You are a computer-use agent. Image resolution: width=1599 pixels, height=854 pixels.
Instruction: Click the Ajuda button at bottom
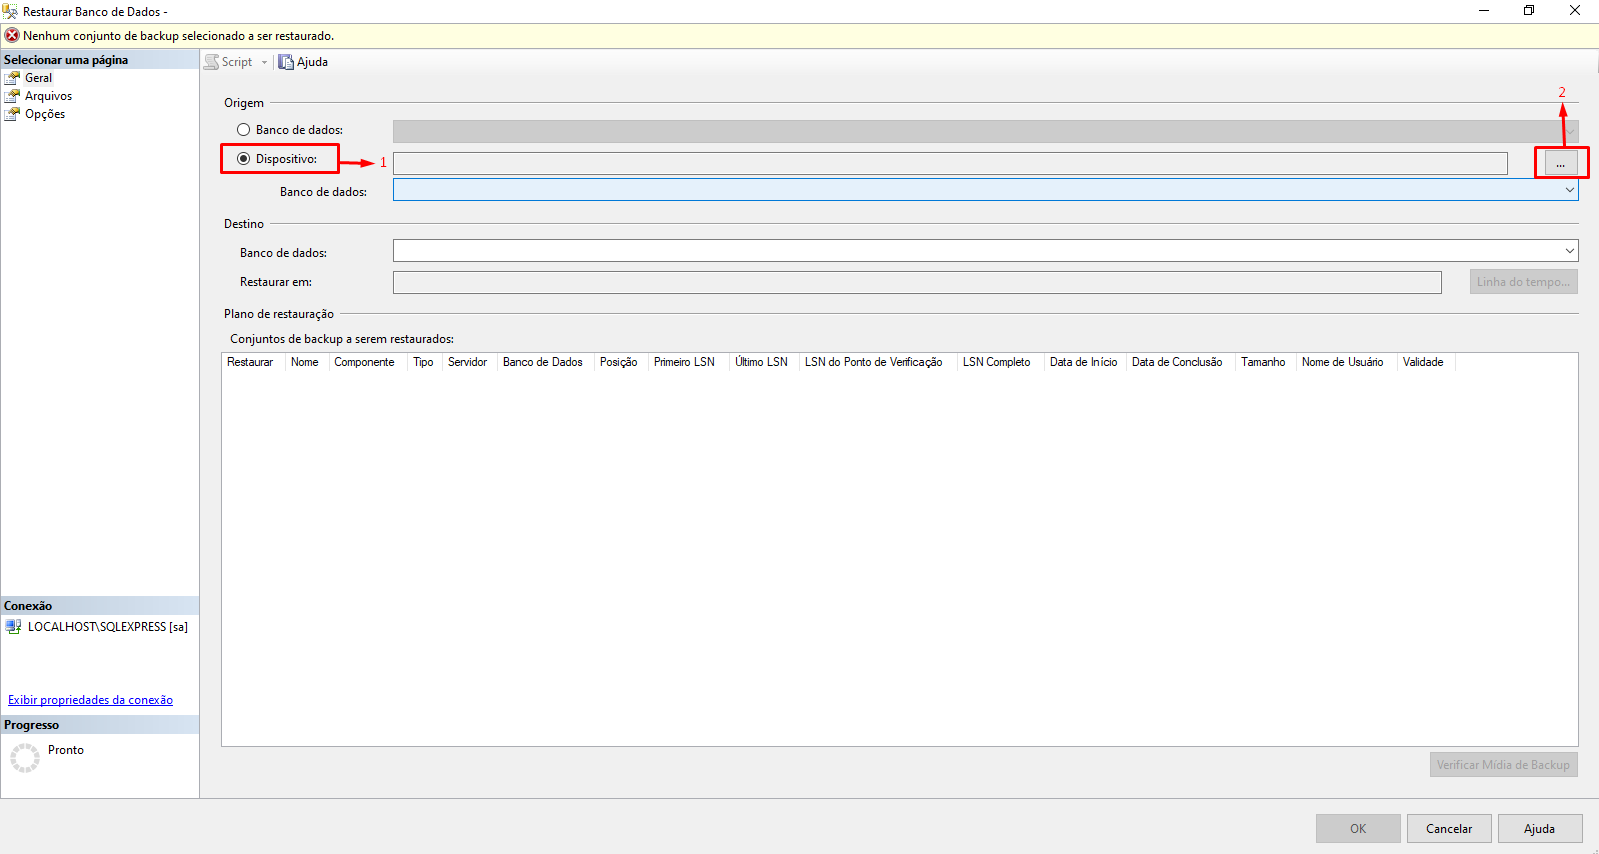tap(1539, 829)
